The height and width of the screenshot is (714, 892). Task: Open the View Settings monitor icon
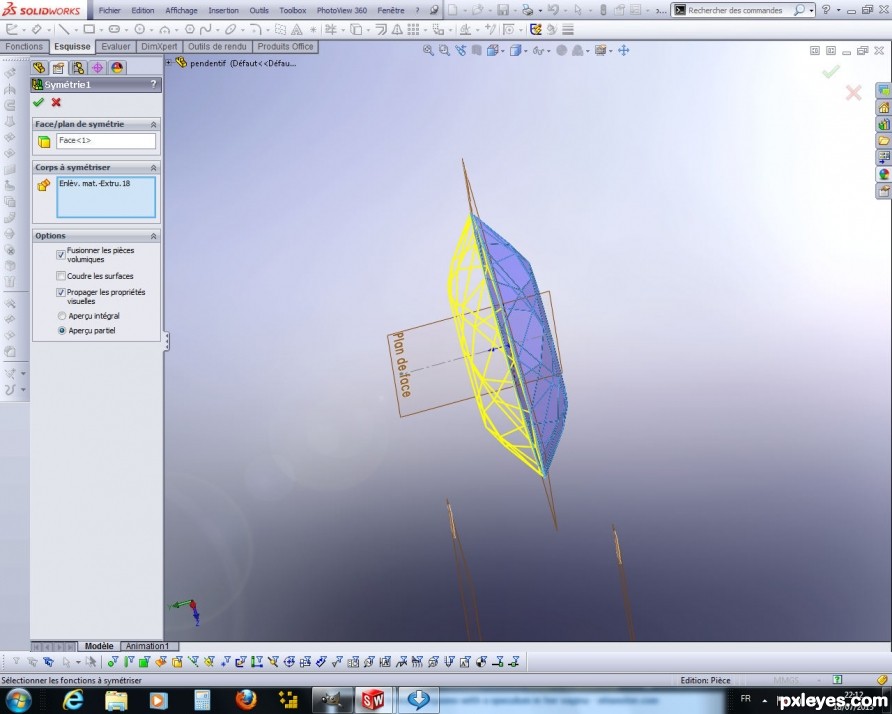(x=600, y=51)
